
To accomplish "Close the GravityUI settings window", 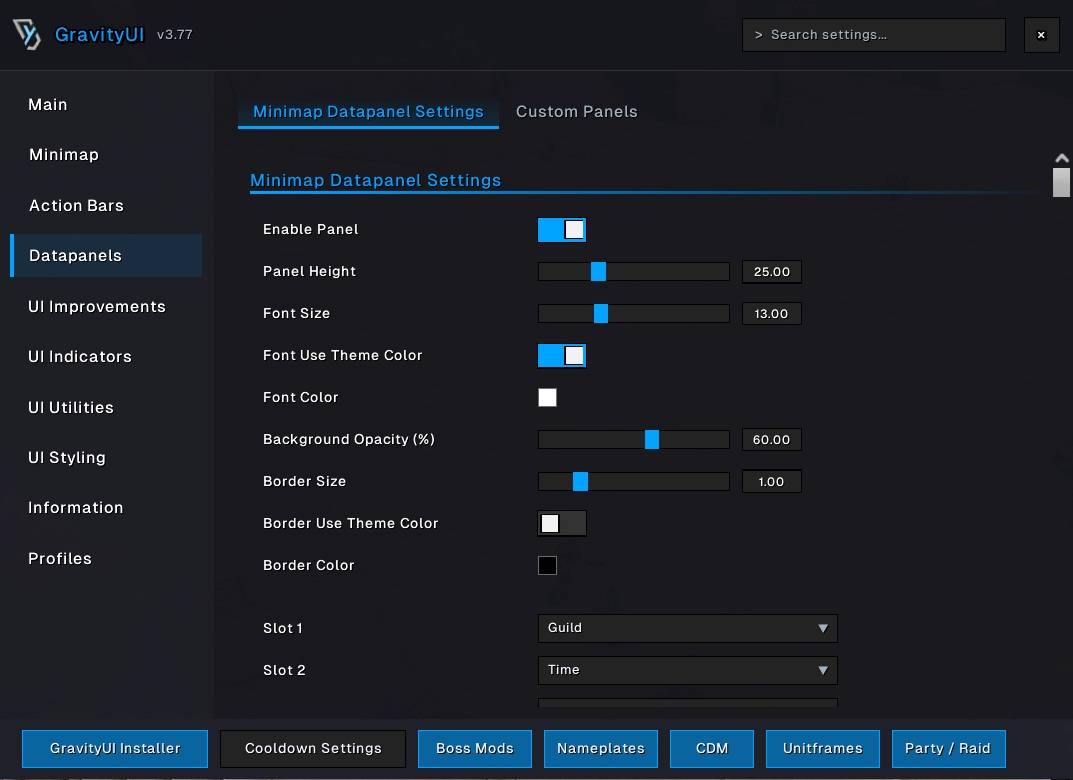I will tap(1041, 35).
